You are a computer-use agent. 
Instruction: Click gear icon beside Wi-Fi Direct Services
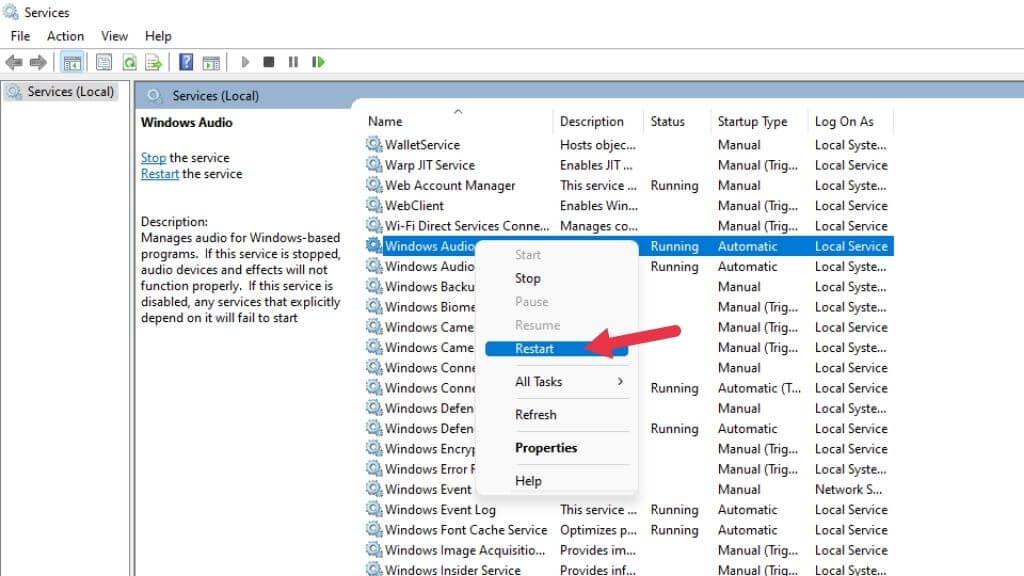(x=374, y=225)
